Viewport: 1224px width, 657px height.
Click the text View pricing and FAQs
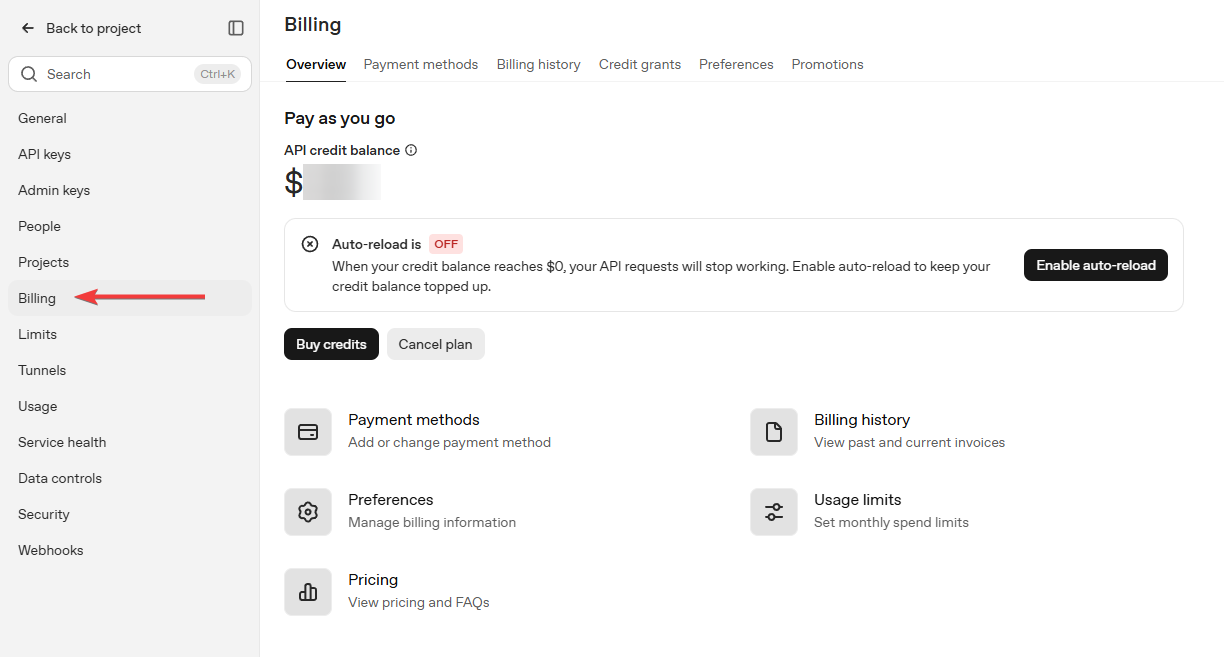[418, 602]
